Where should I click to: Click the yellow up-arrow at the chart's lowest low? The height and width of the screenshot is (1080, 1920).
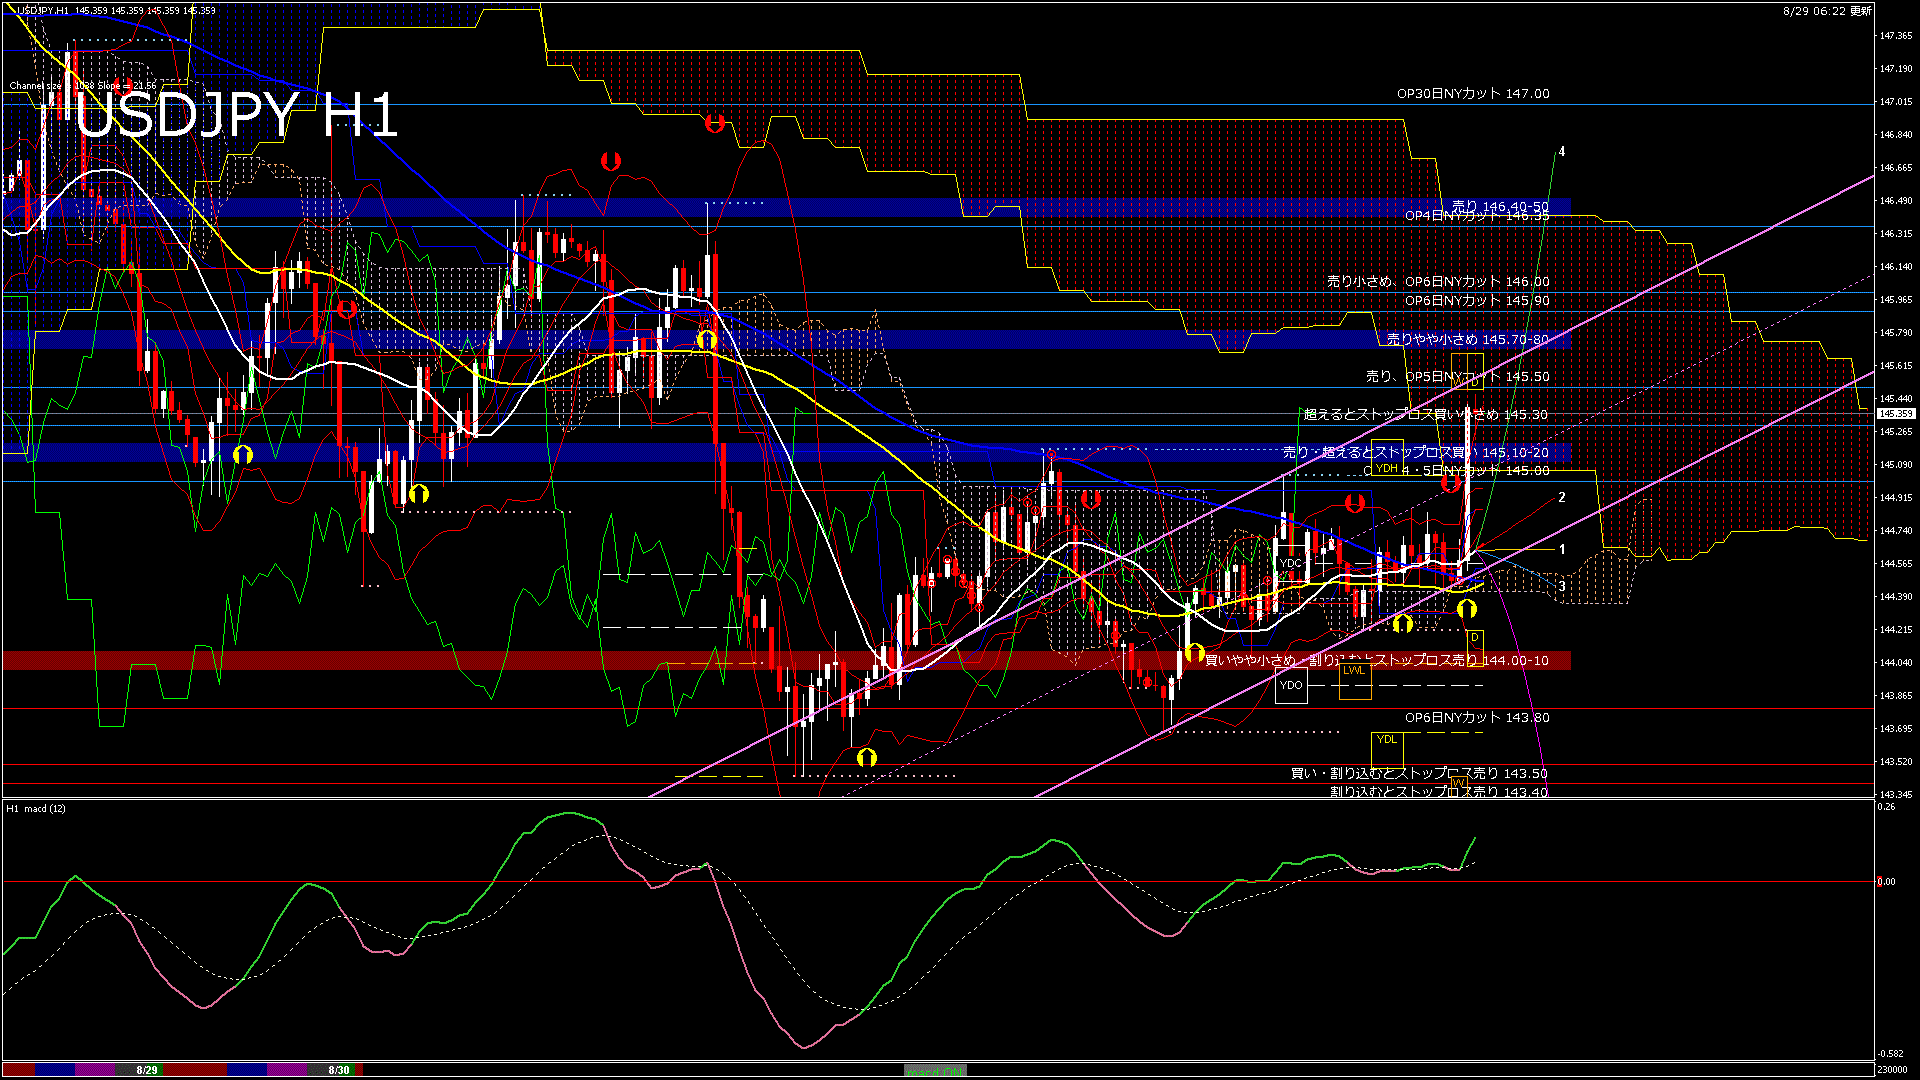tap(866, 757)
